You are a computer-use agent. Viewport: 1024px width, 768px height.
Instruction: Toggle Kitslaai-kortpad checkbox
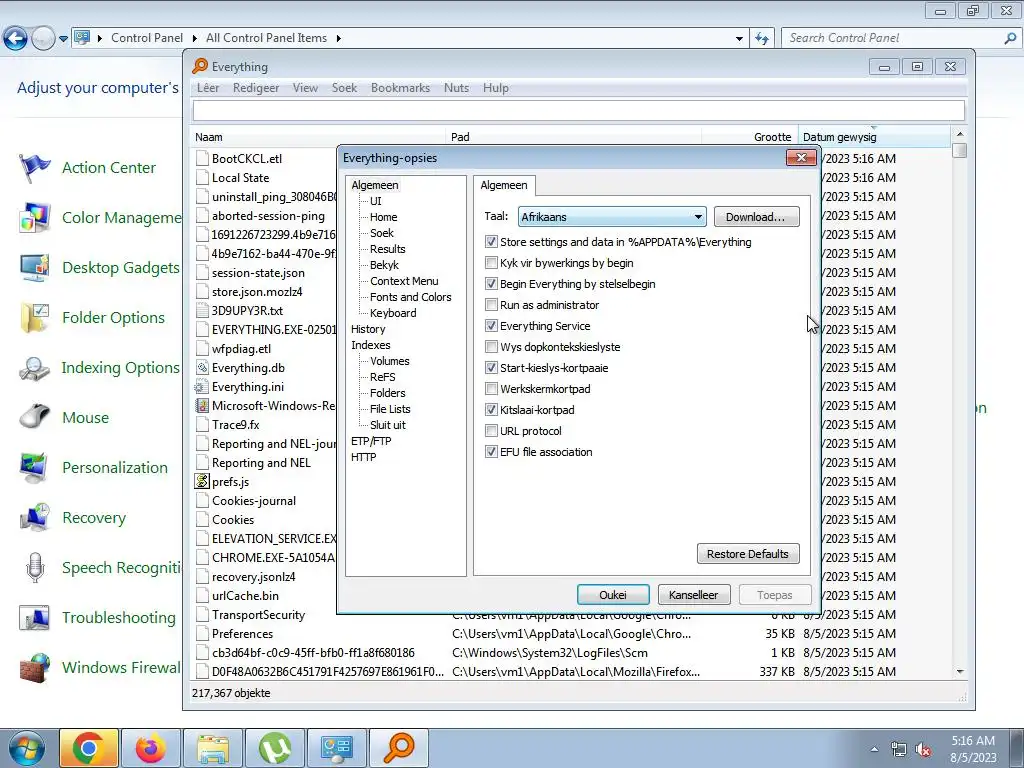coord(491,409)
